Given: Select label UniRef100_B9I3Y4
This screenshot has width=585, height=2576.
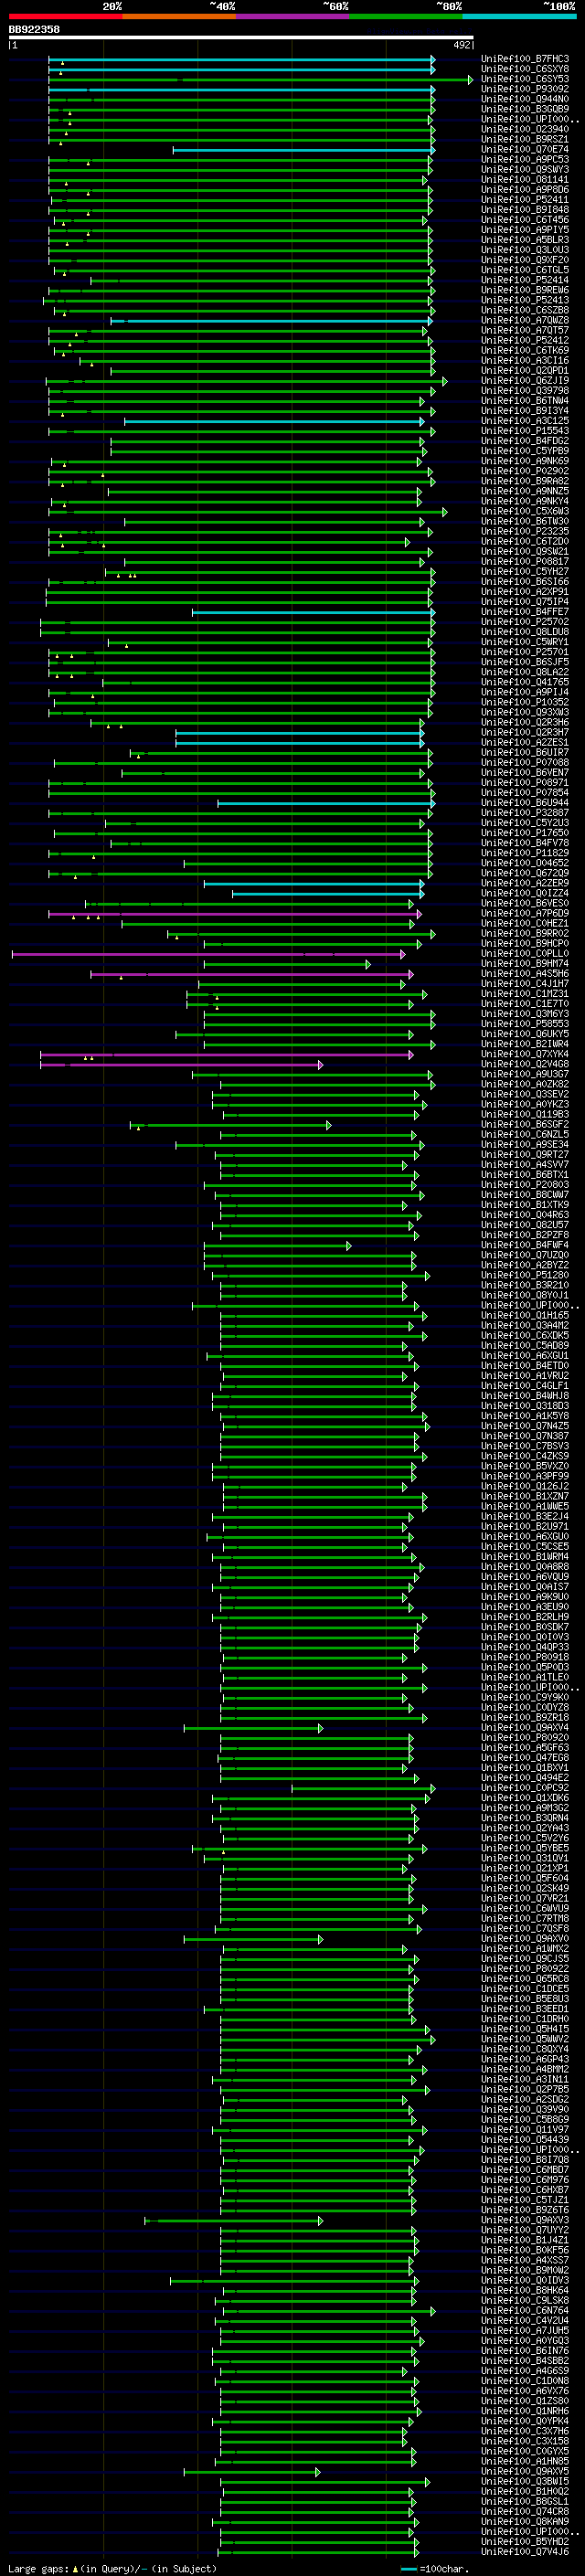Looking at the screenshot, I should click(525, 411).
